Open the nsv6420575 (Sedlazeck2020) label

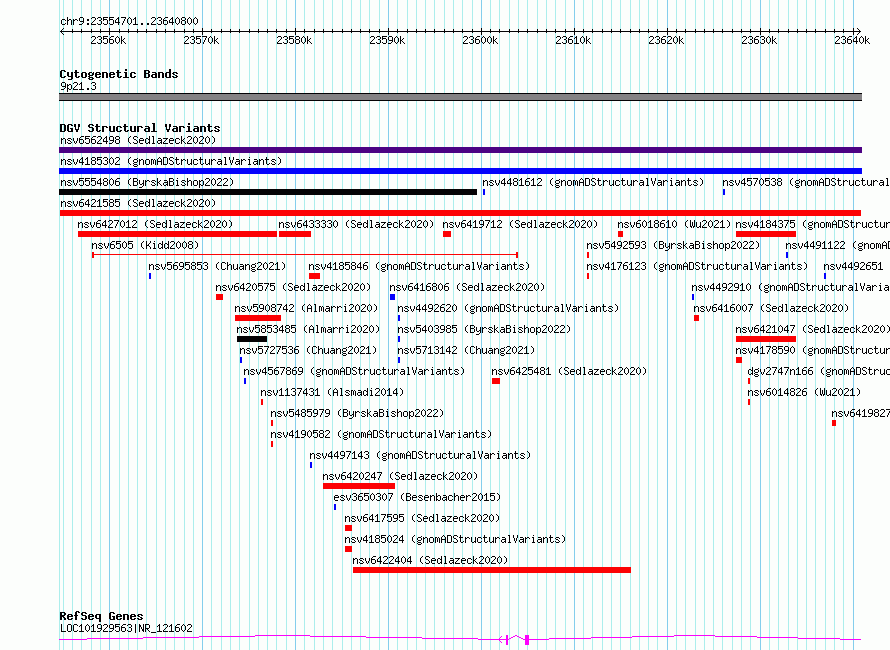(293, 287)
